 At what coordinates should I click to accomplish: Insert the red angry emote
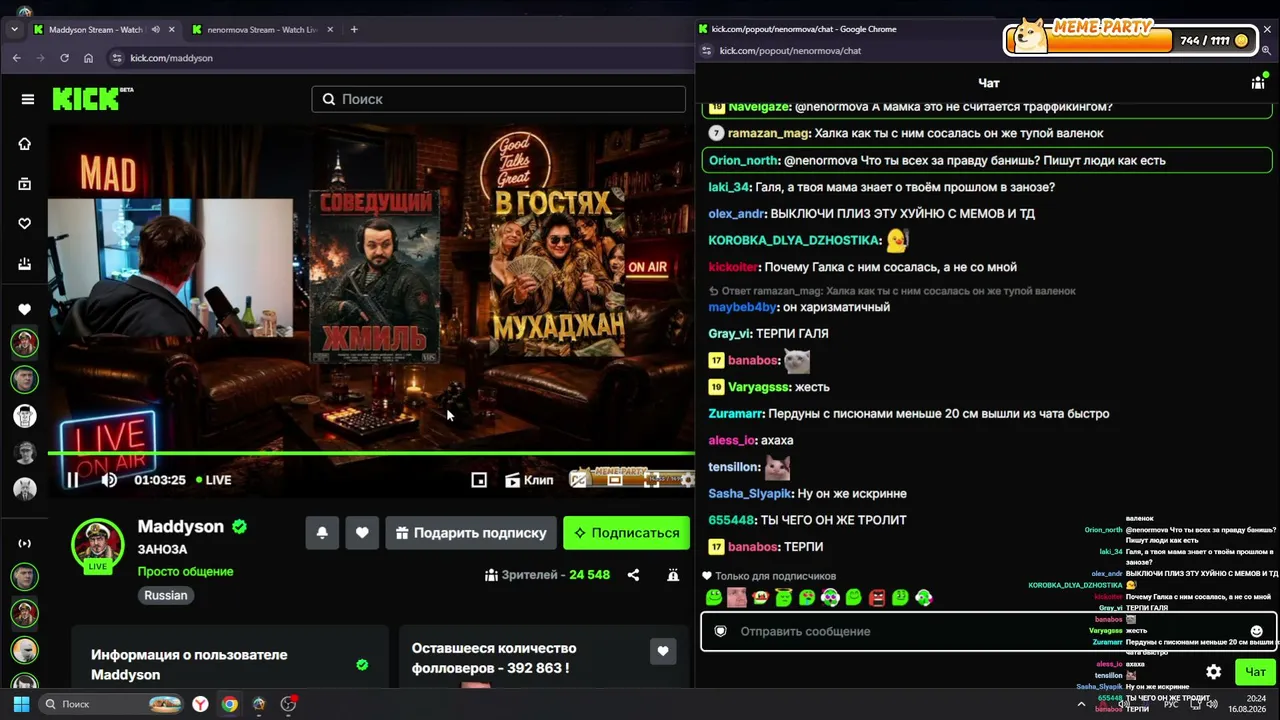point(877,598)
